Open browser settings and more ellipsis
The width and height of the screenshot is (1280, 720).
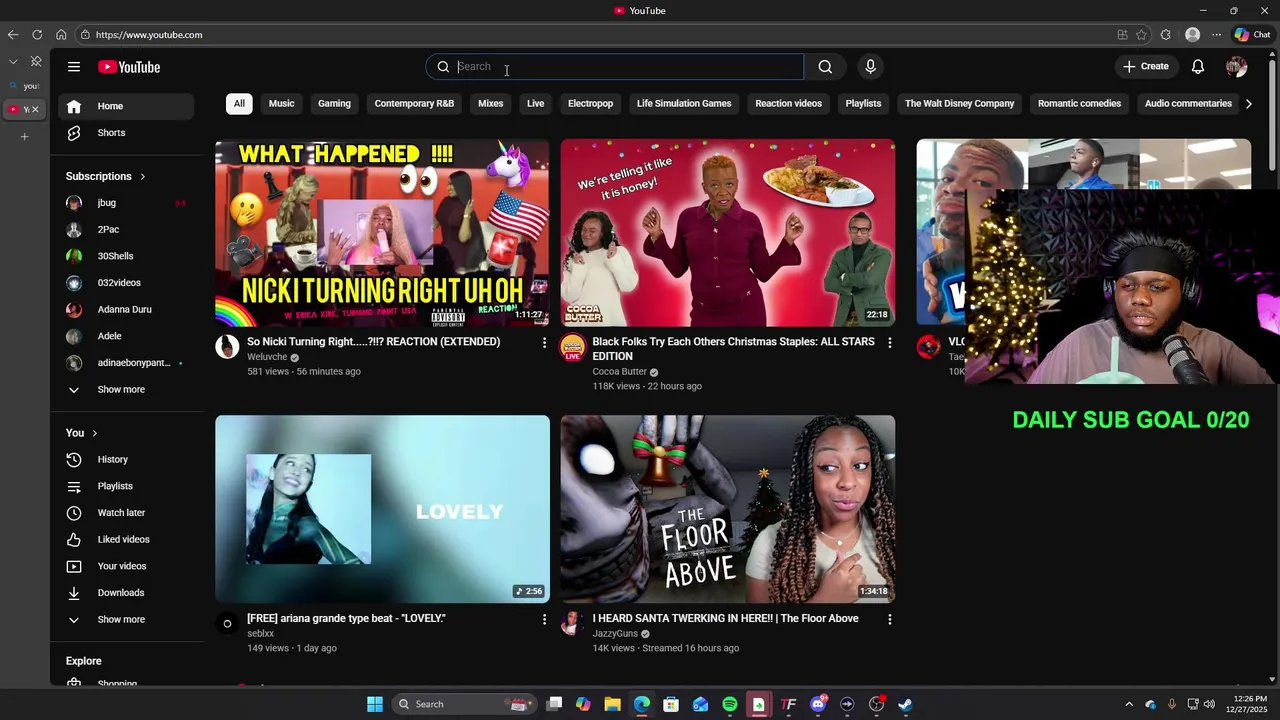pyautogui.click(x=1216, y=35)
